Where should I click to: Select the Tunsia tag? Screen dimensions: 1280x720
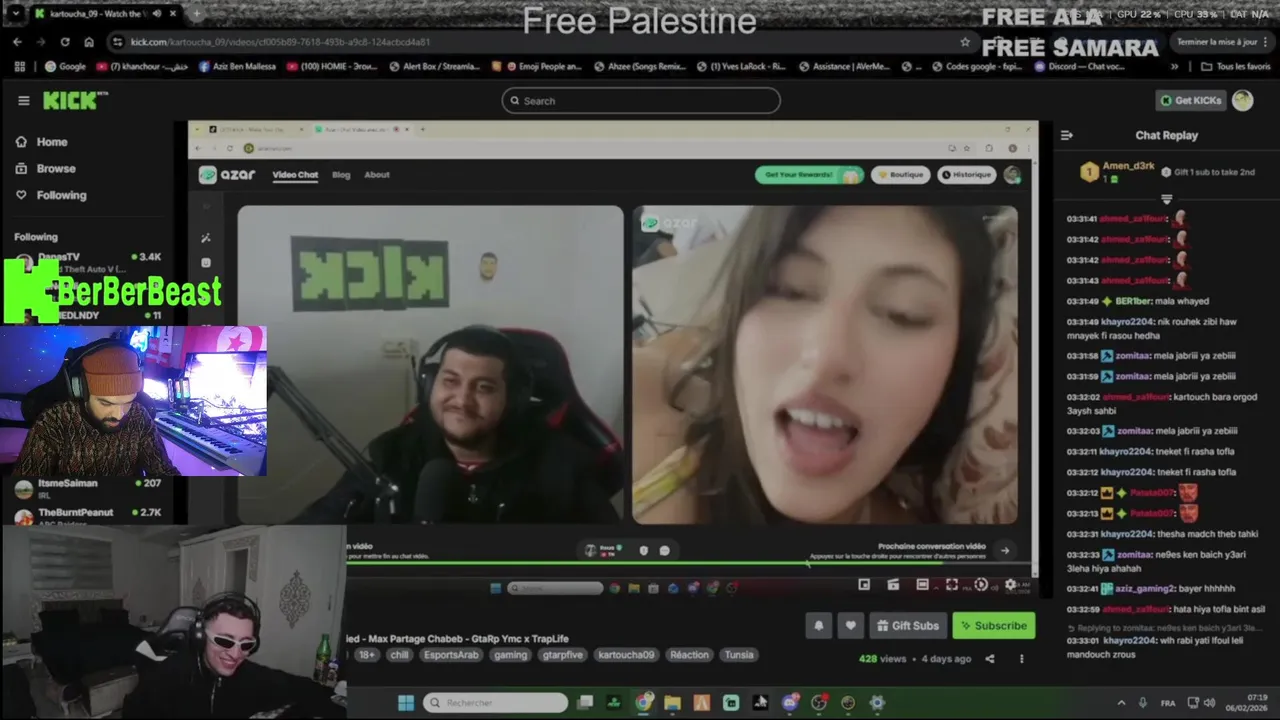pyautogui.click(x=739, y=655)
